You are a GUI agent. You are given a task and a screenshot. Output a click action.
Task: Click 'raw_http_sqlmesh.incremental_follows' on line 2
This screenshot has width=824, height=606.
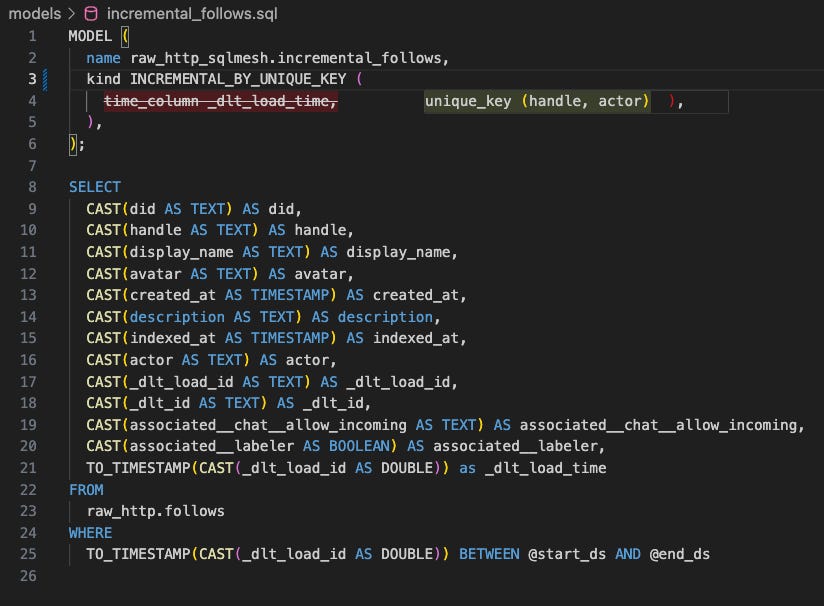(x=286, y=58)
